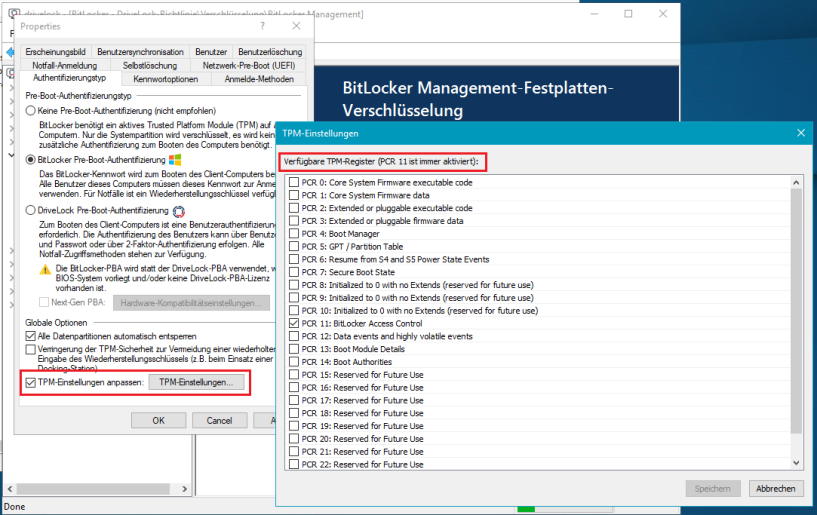The height and width of the screenshot is (515, 817).
Task: Click left arrow of main window horizontal scrollbar
Action: pyautogui.click(x=10, y=489)
